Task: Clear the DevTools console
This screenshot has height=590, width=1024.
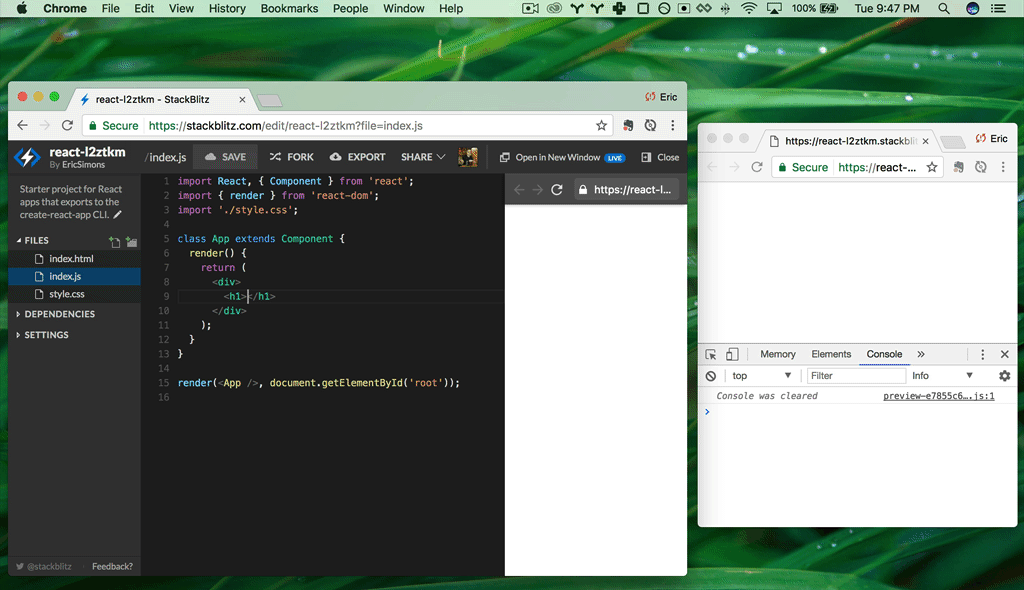Action: click(x=711, y=376)
